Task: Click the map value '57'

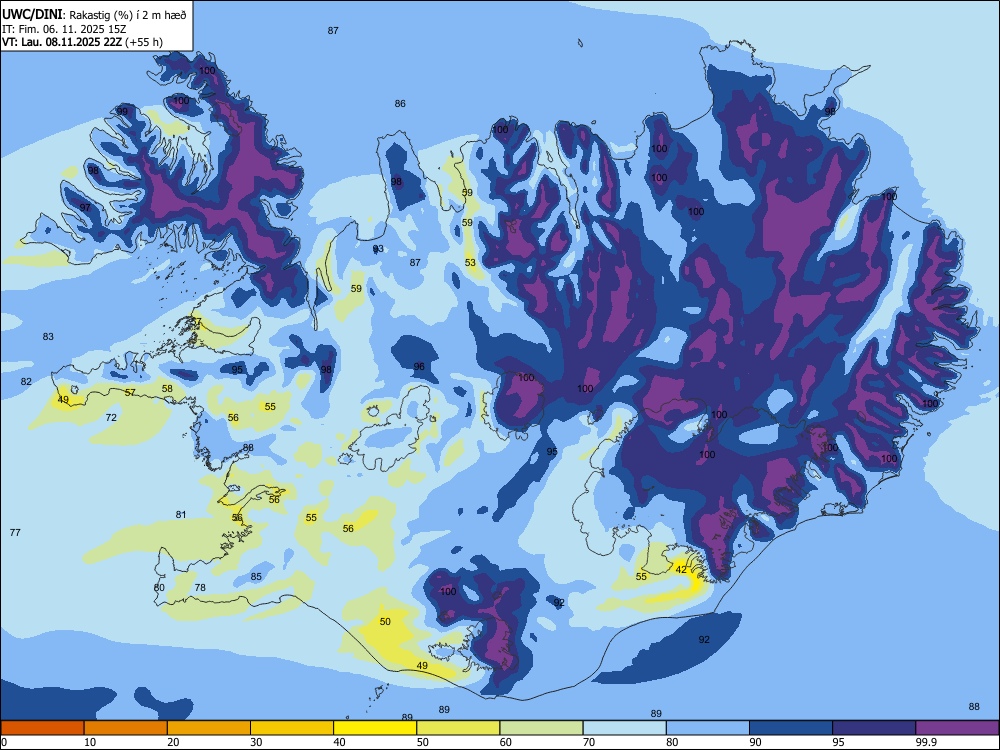Action: point(130,392)
